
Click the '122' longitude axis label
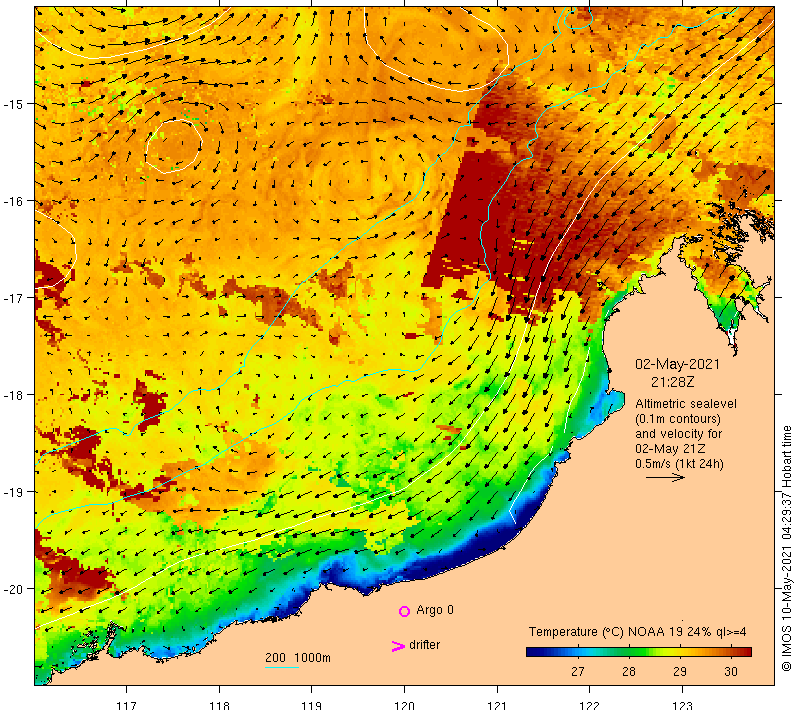(x=590, y=705)
